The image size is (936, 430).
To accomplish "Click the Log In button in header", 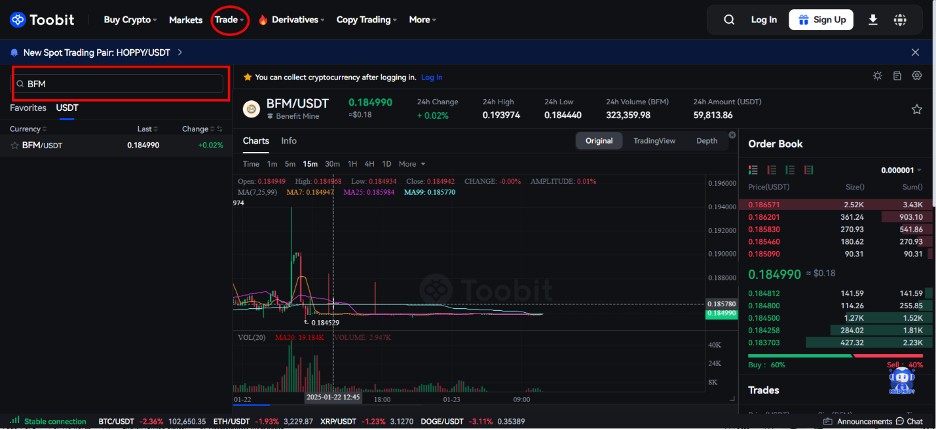I will [764, 20].
